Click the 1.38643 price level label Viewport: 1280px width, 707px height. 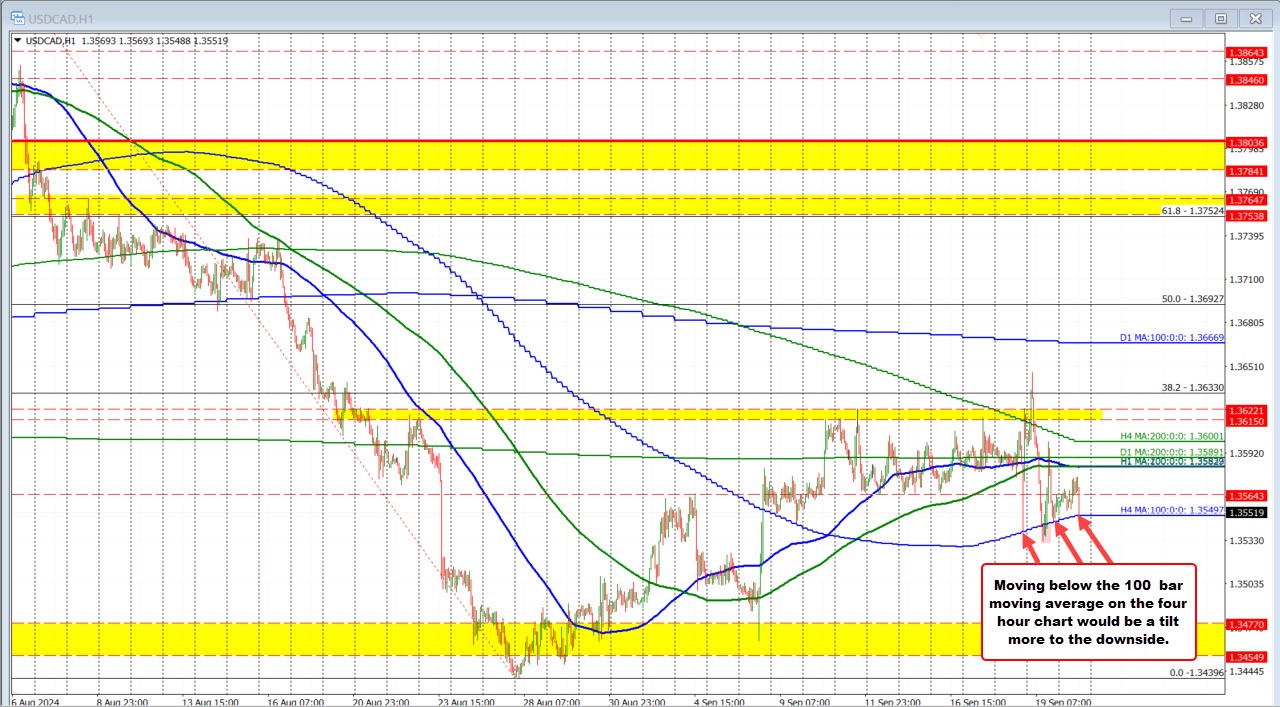point(1247,52)
